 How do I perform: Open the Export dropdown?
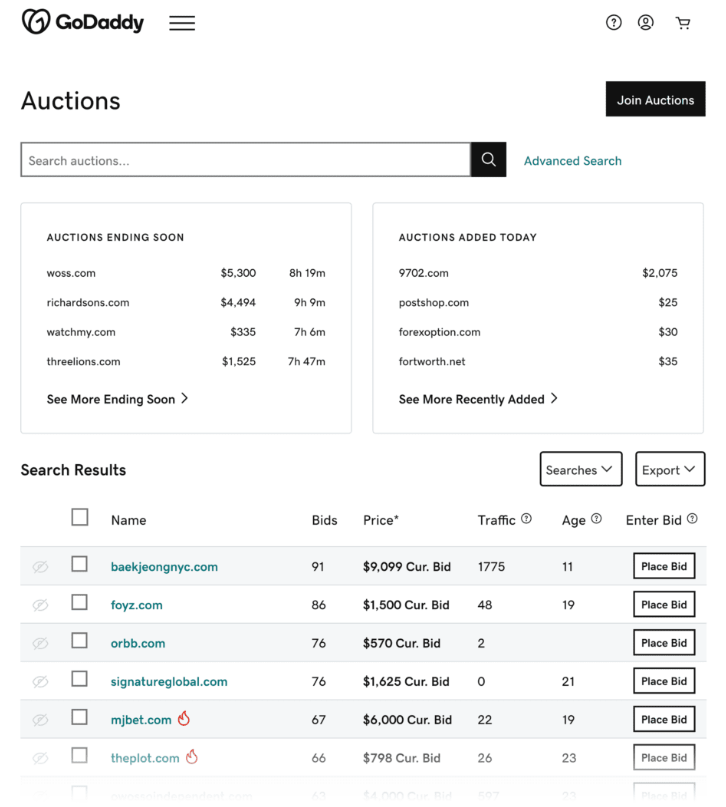669,470
